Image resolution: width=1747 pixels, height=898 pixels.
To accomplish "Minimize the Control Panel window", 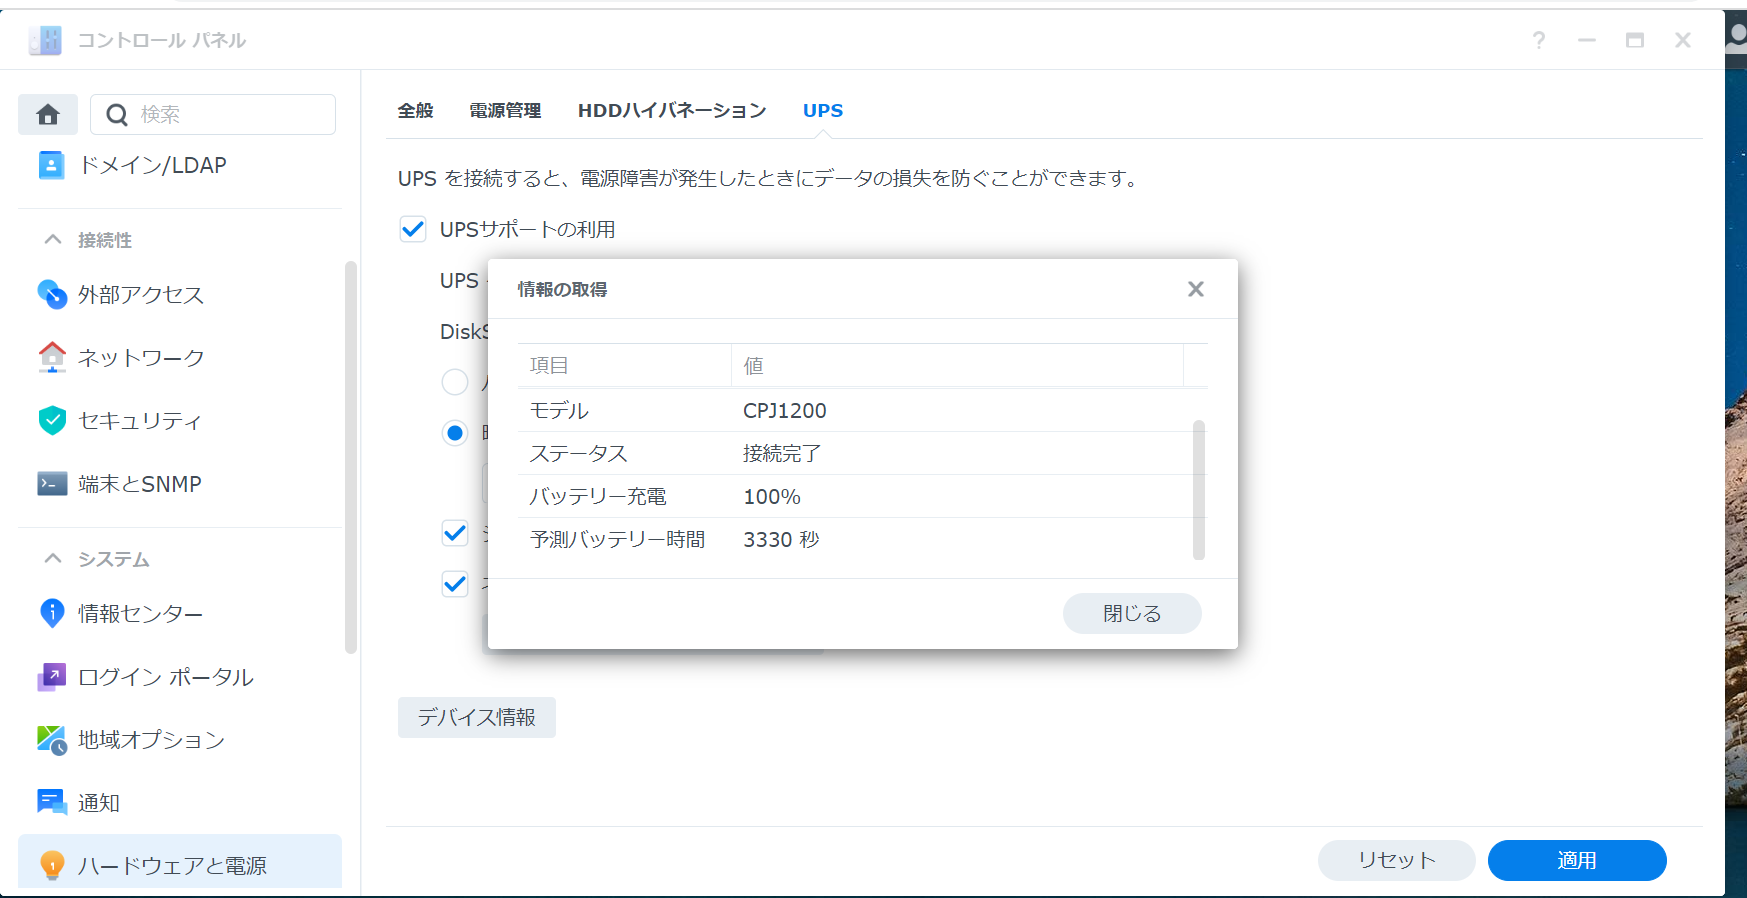I will [x=1587, y=40].
